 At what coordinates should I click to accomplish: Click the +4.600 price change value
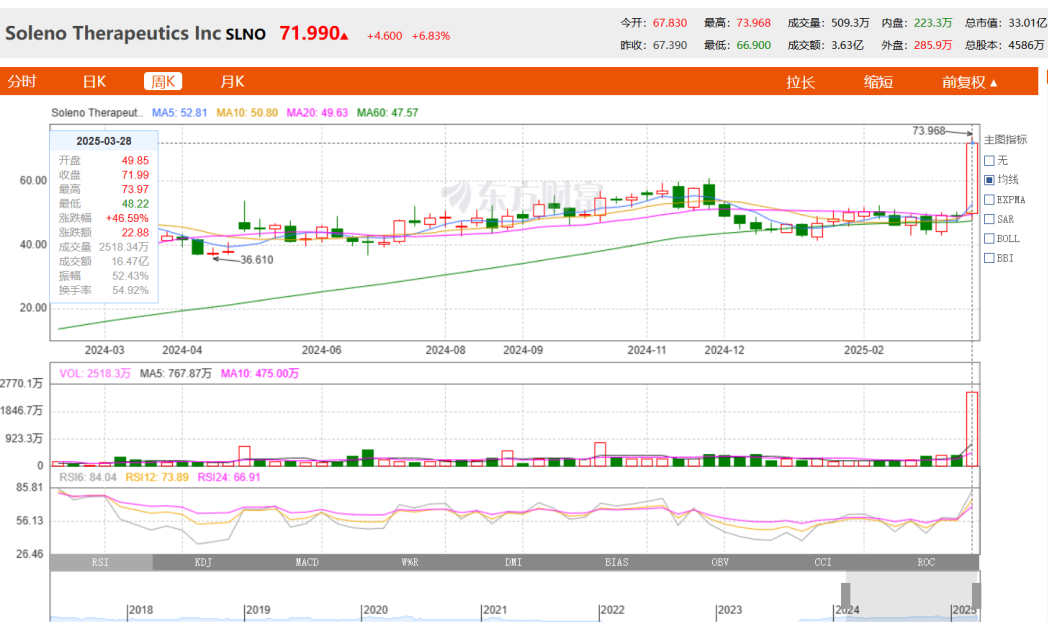pos(384,36)
